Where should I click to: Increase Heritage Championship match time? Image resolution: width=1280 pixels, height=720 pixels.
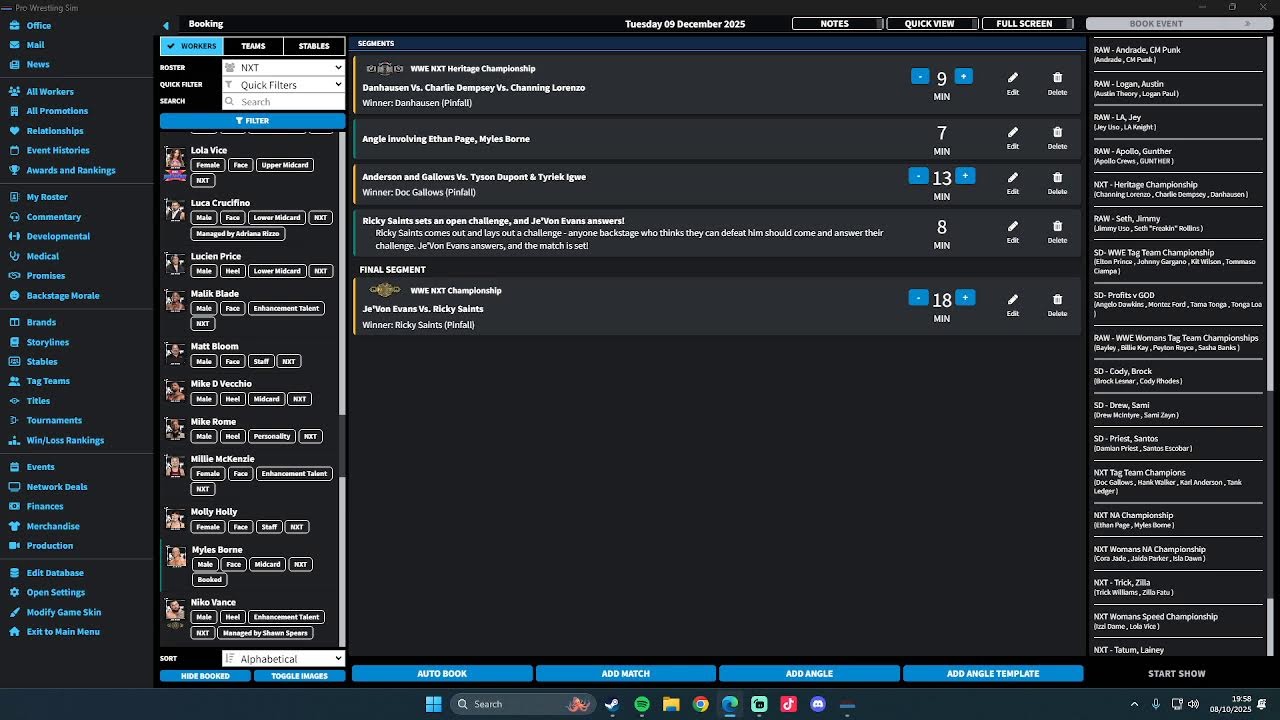pyautogui.click(x=963, y=77)
